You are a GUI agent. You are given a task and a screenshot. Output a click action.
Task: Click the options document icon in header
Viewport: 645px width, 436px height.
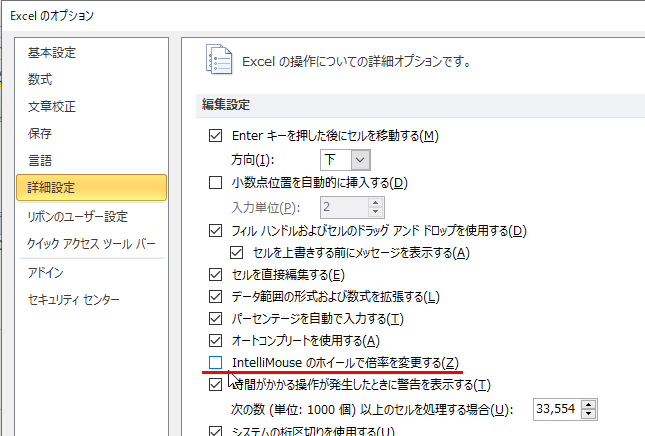point(219,60)
